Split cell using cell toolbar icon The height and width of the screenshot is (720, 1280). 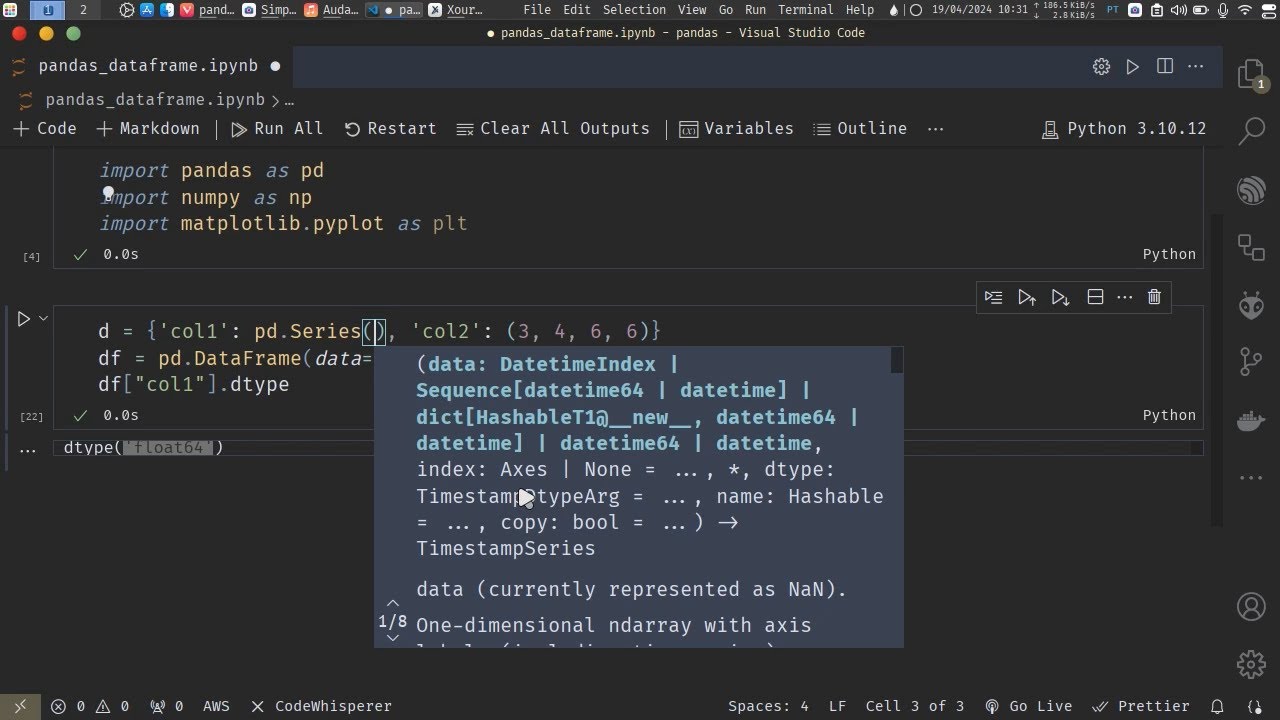pos(1095,297)
